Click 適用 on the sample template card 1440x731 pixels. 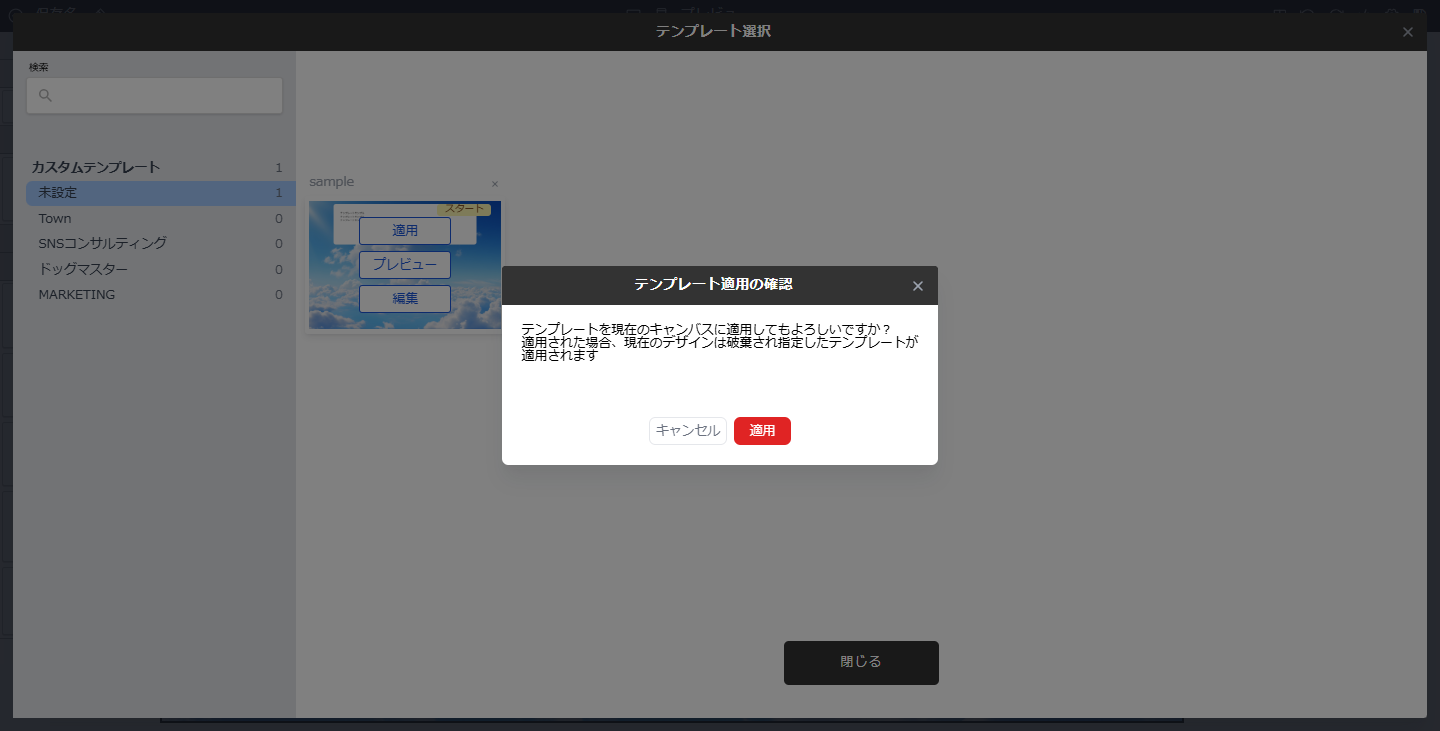pyautogui.click(x=404, y=230)
